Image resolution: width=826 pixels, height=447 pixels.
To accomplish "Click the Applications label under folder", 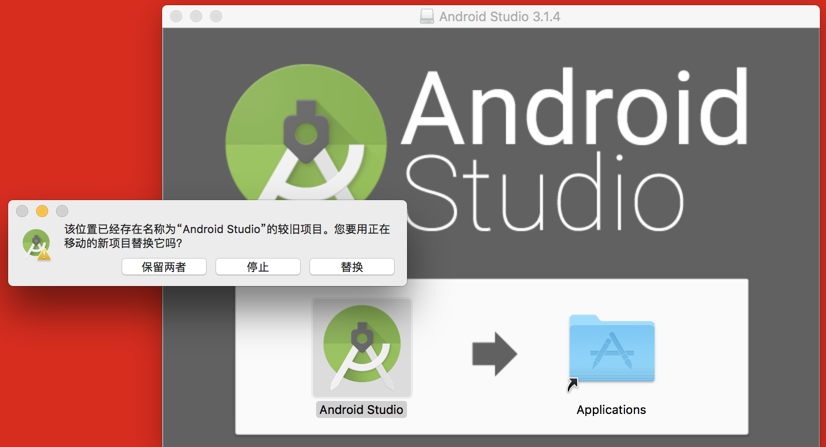I will (x=611, y=410).
